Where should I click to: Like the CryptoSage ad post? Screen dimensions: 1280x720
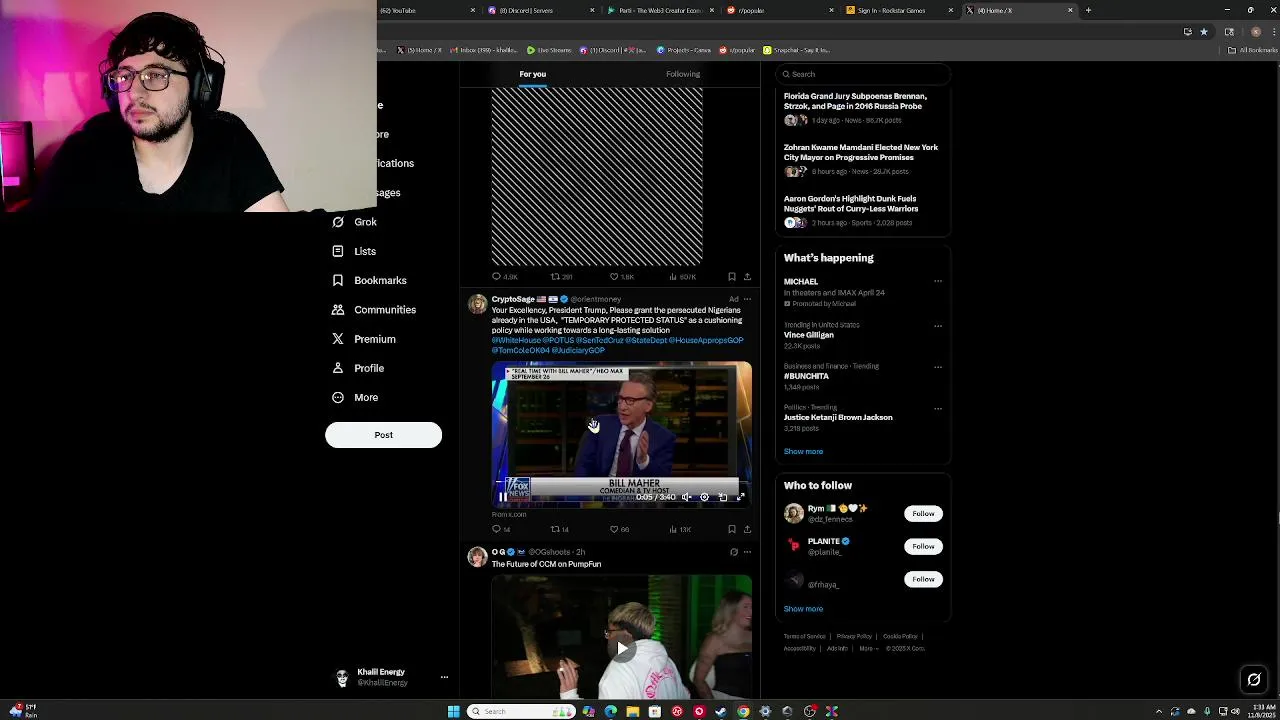pos(619,529)
